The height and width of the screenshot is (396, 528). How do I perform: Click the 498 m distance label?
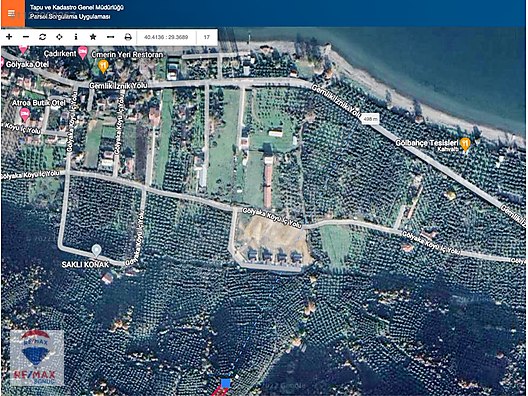[x=370, y=119]
